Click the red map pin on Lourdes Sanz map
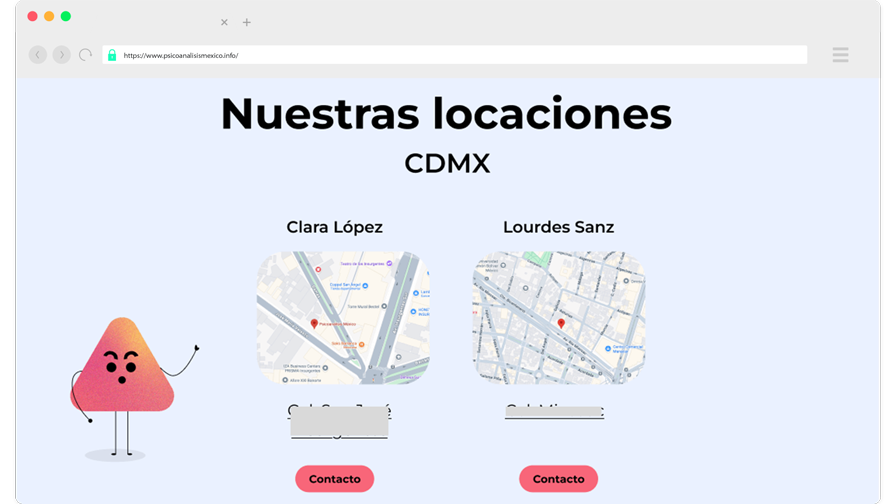This screenshot has width=896, height=504. (561, 323)
